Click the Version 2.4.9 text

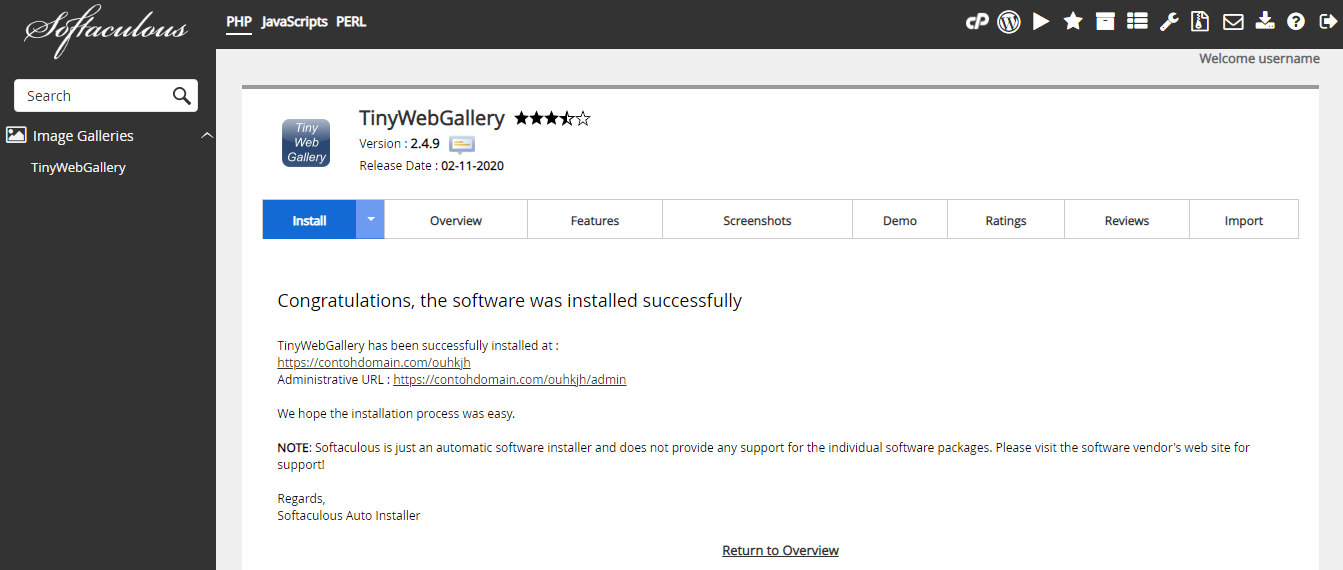399,144
